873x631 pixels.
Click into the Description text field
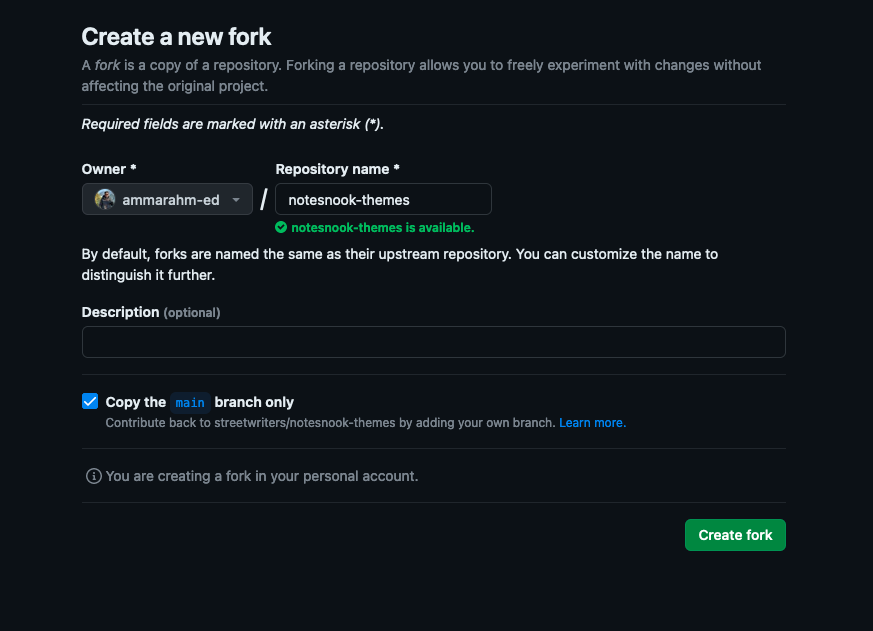point(433,342)
